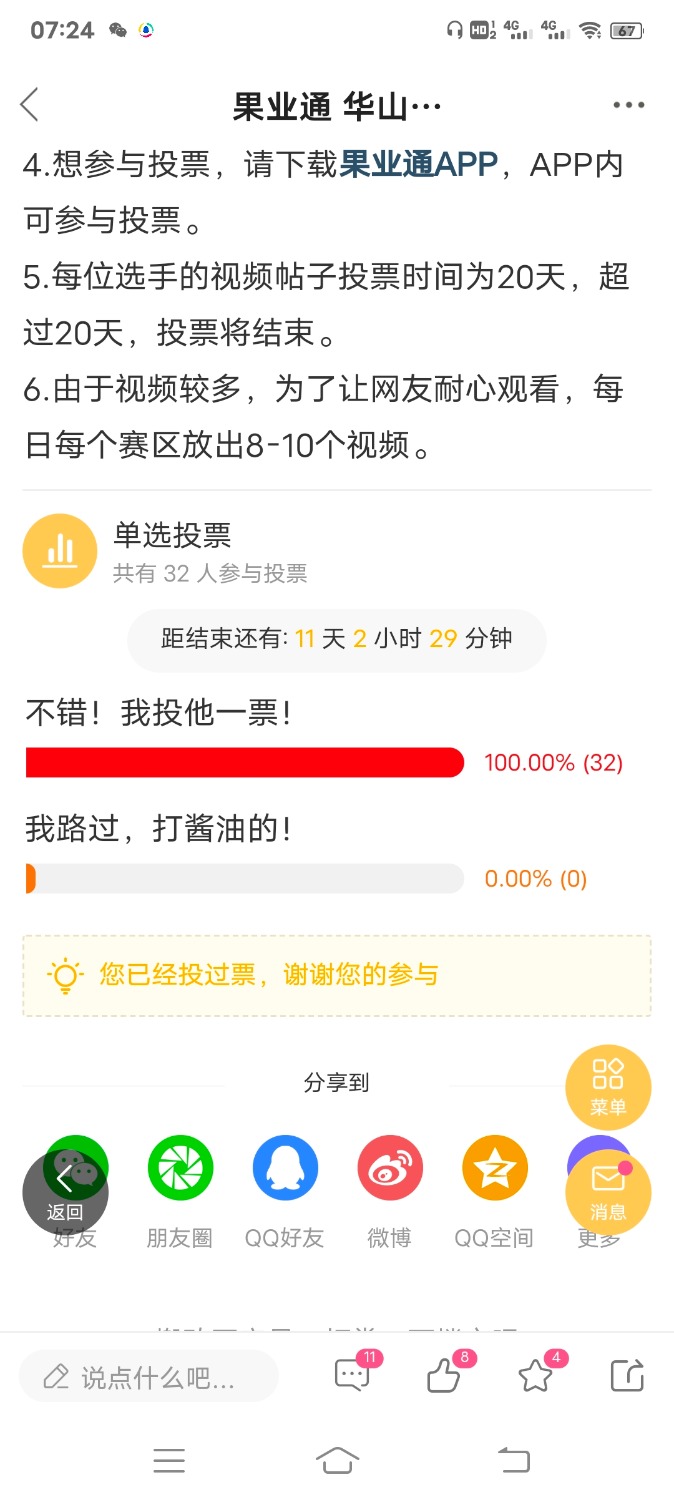Tap the 说点什么吧 comment input field
The width and height of the screenshot is (674, 1500).
click(149, 1377)
